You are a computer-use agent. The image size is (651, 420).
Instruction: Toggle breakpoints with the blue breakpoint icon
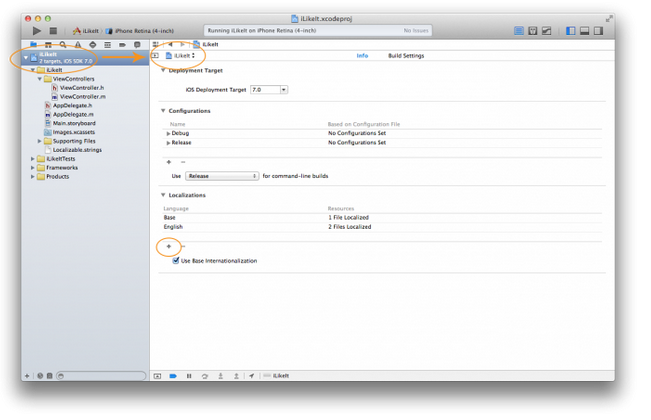(x=173, y=376)
